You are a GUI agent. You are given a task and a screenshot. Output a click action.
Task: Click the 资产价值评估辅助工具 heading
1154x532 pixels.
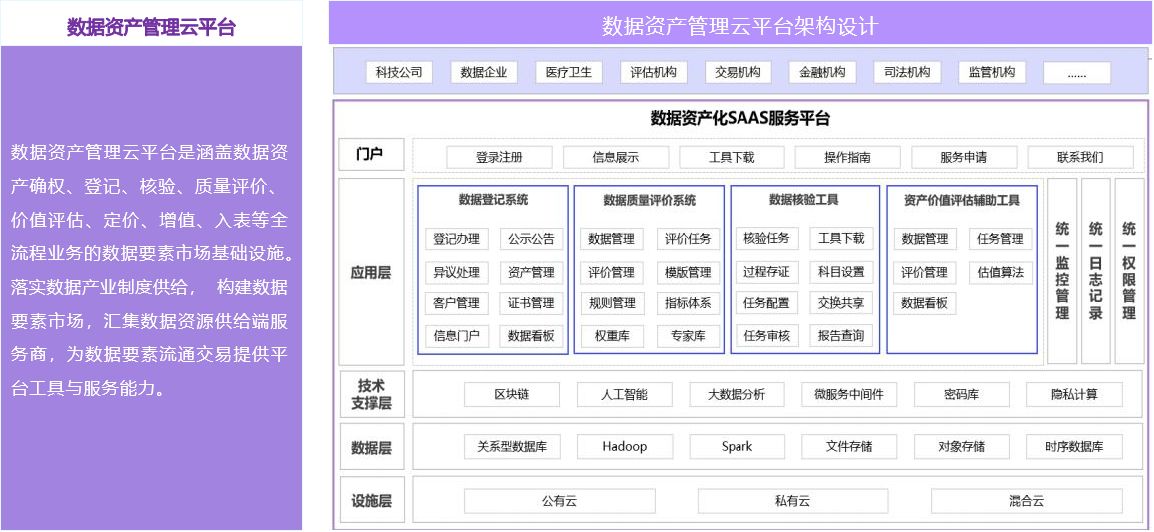click(x=962, y=199)
